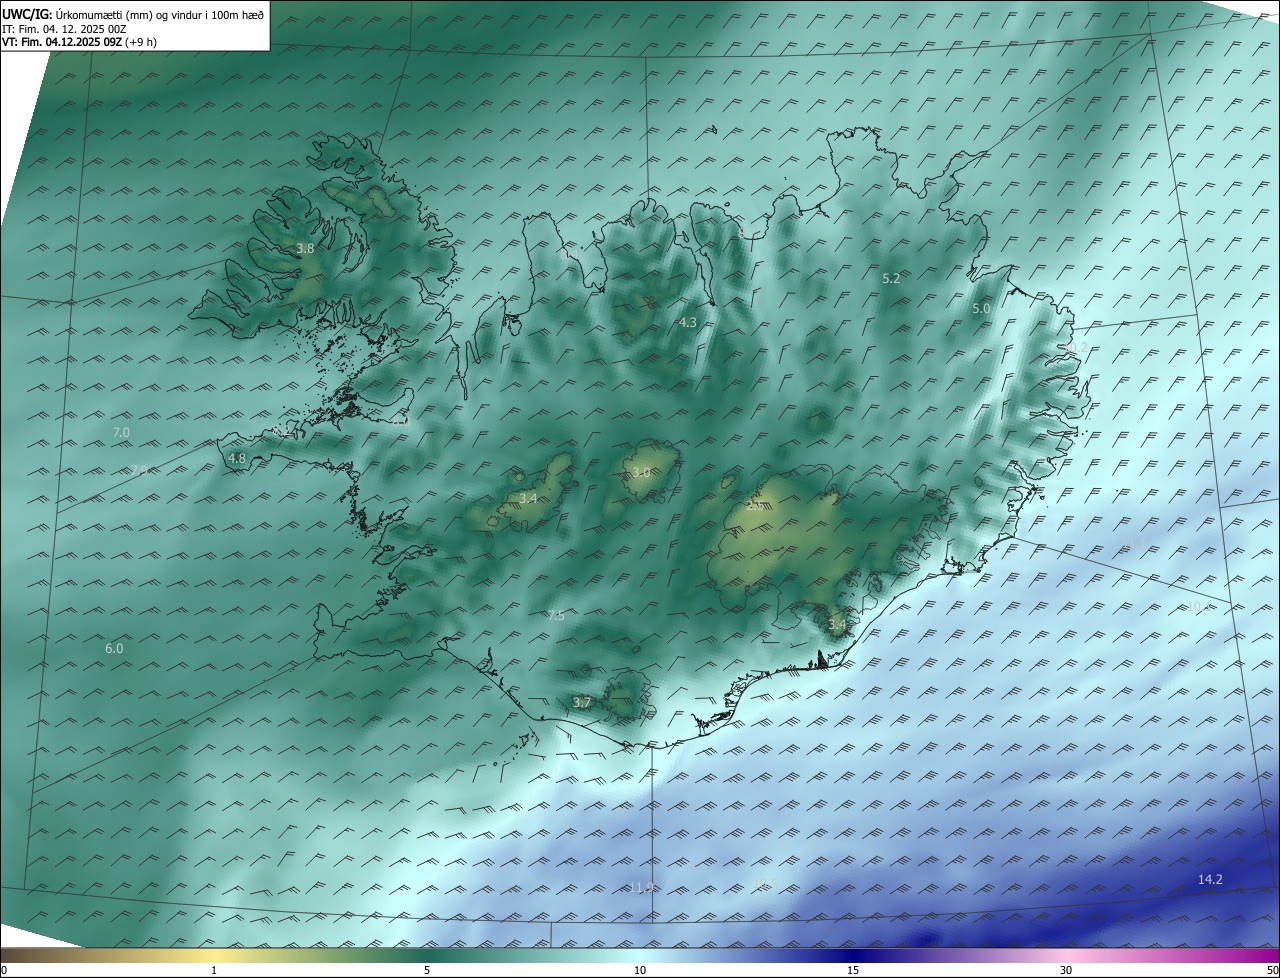Select the 6.0 value over the ocean
Screen dimensions: 1280x978
[x=115, y=648]
